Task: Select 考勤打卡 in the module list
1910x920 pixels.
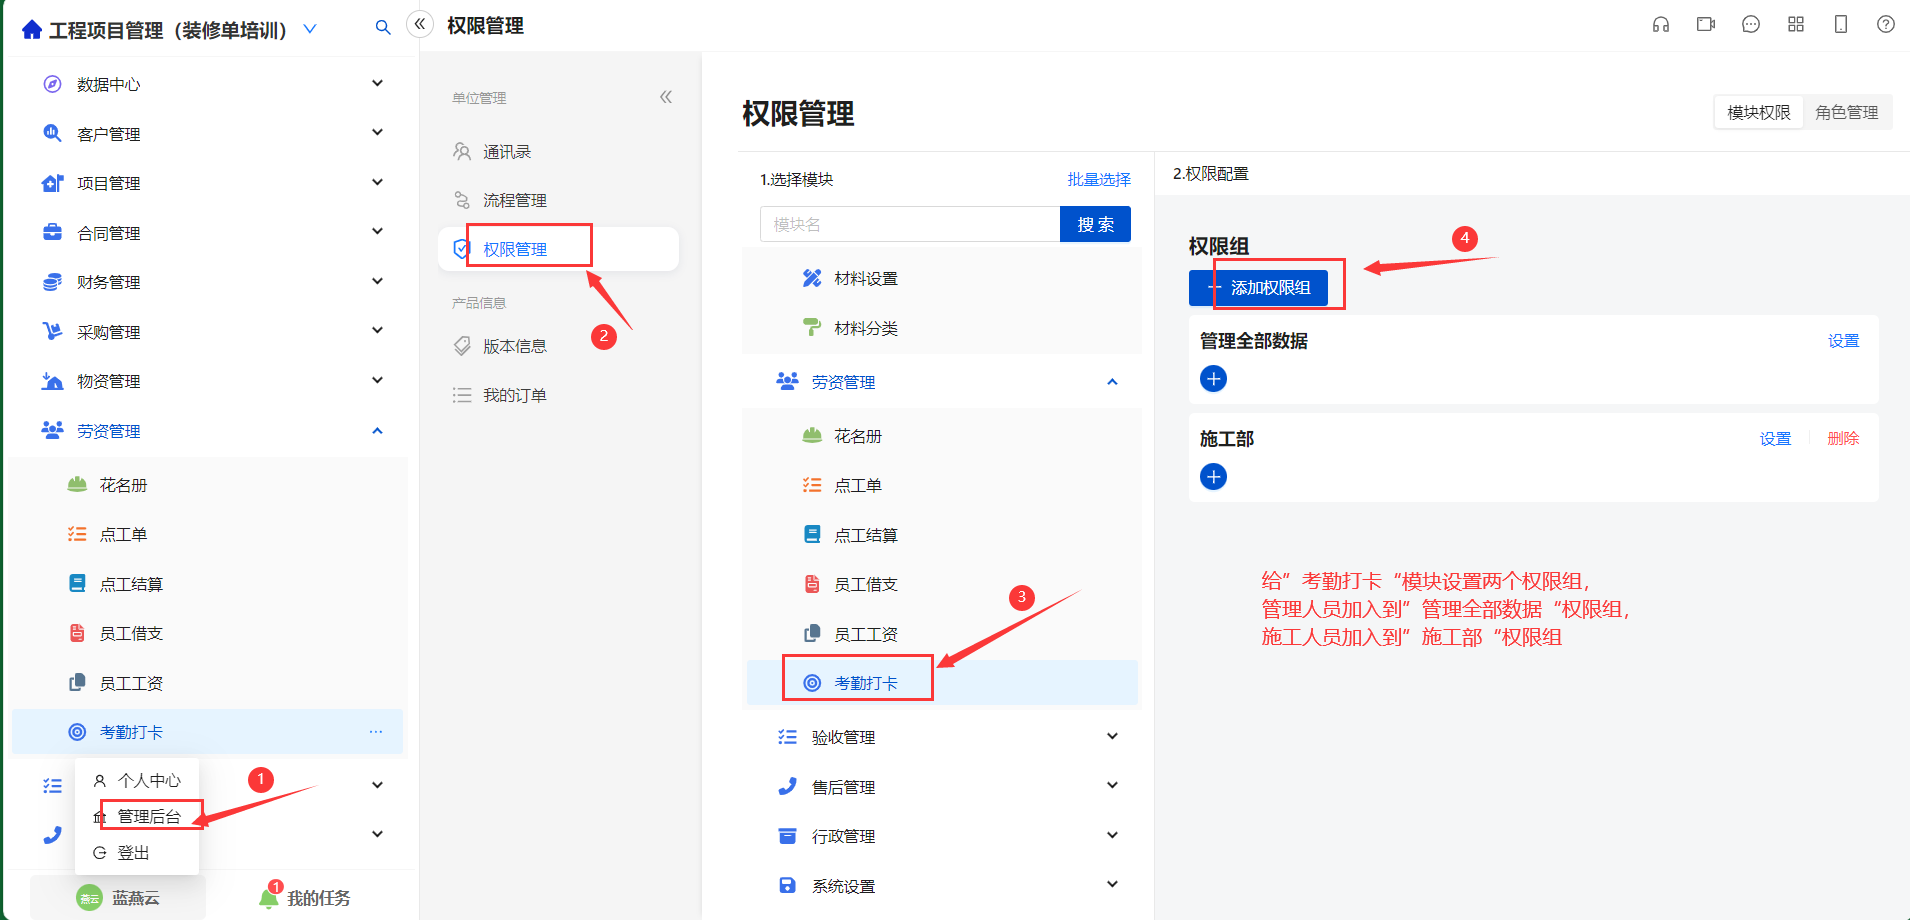Action: point(942,683)
